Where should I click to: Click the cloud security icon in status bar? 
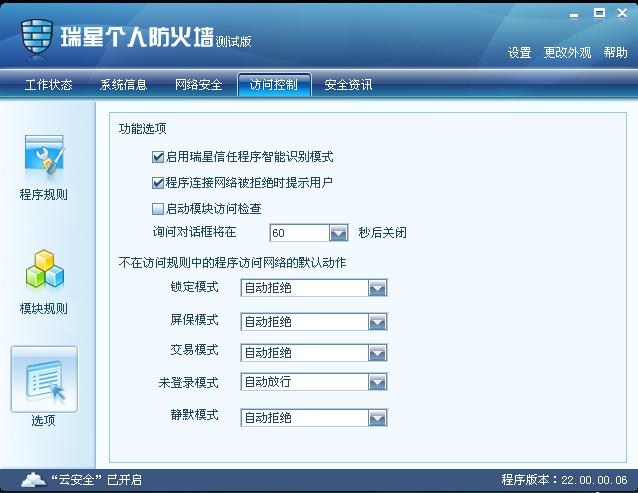click(x=34, y=480)
